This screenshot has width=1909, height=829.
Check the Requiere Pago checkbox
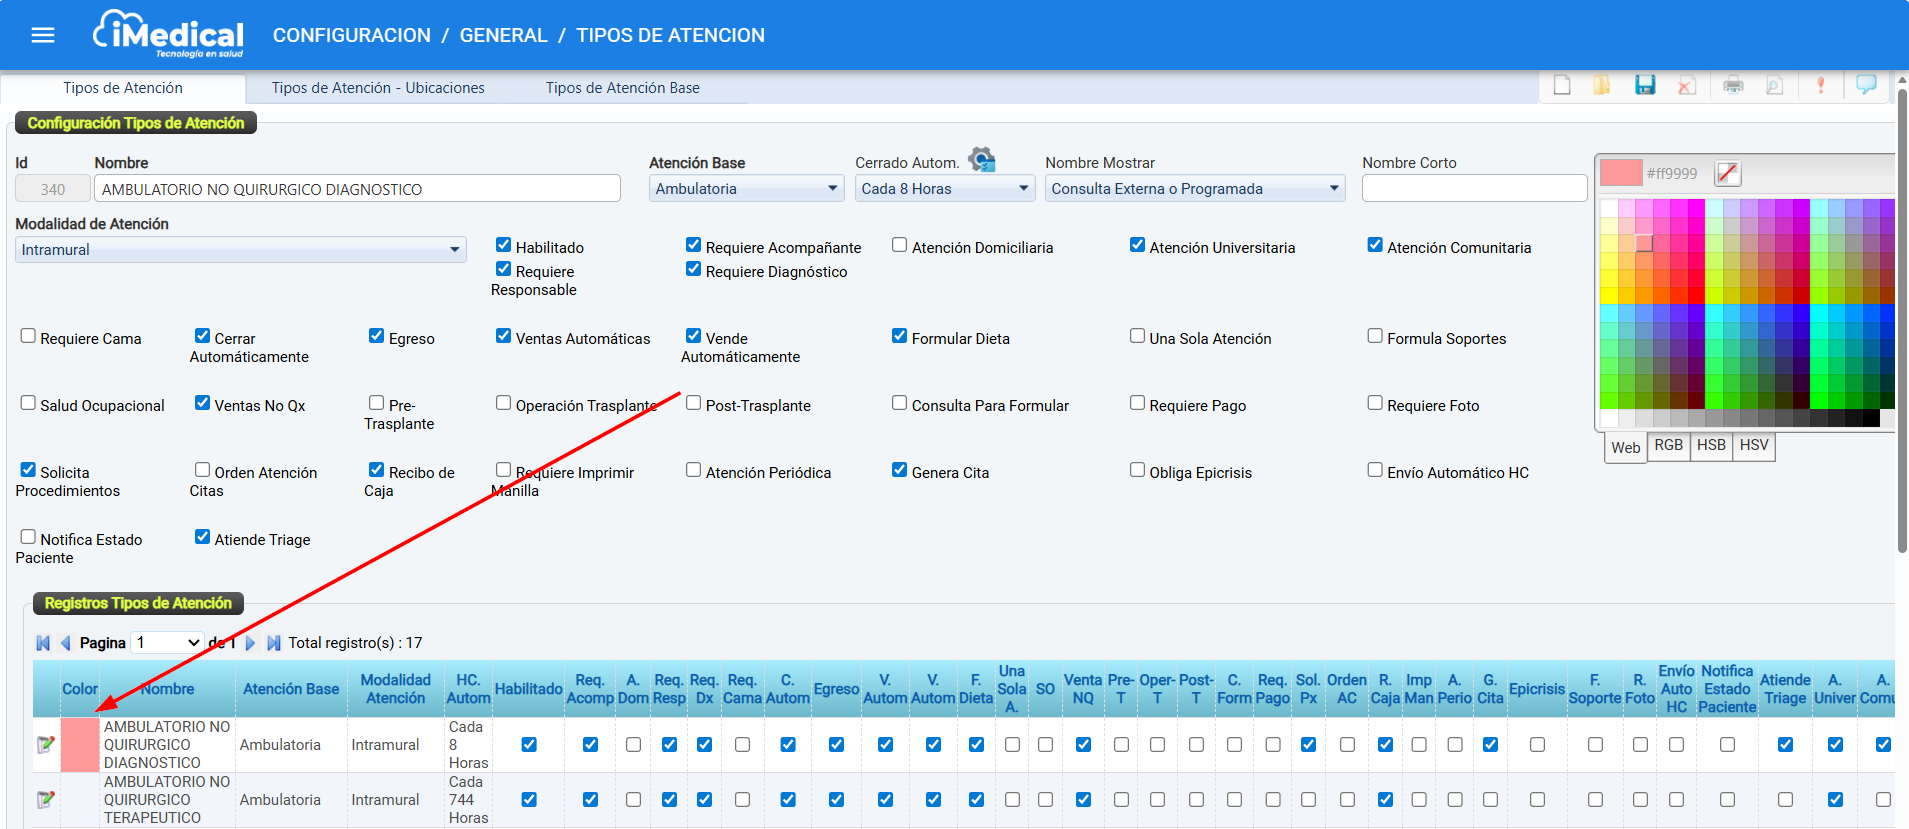(1137, 404)
